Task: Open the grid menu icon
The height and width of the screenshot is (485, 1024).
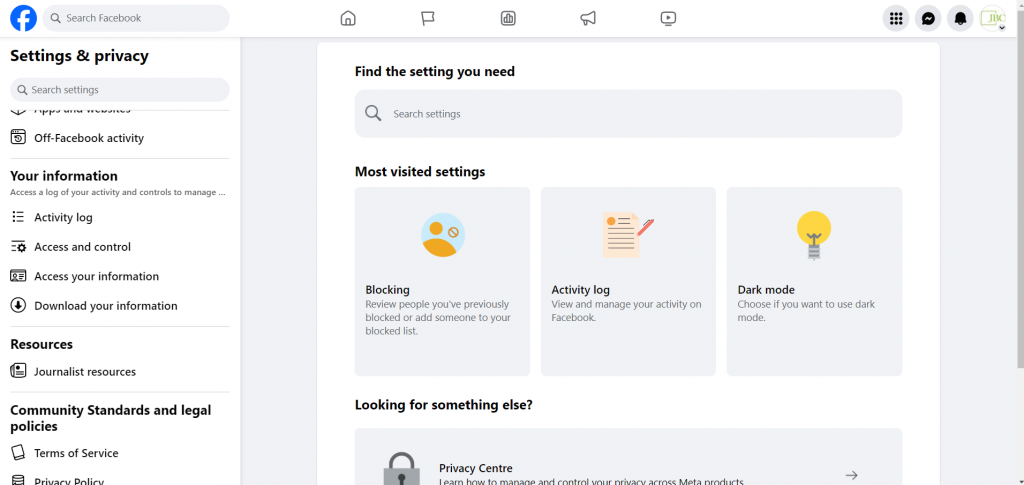Action: (896, 18)
